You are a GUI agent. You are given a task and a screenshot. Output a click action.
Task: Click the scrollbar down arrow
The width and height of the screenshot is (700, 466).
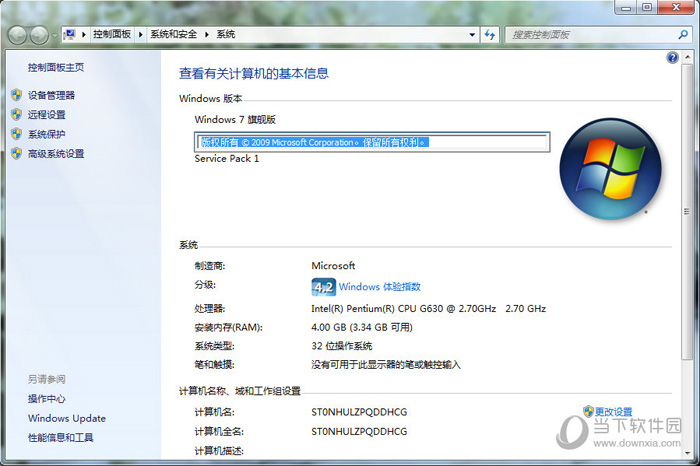[687, 453]
